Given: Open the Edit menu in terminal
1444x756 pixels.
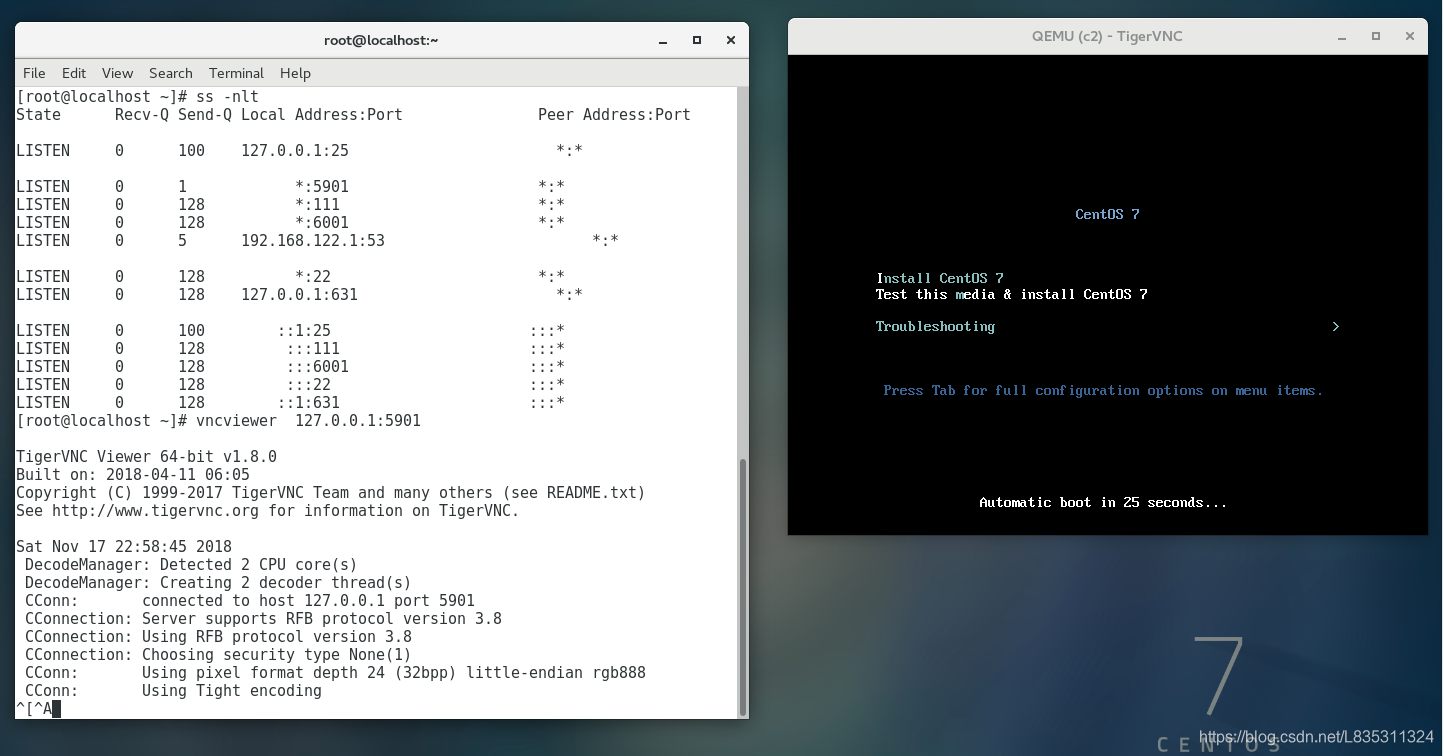Looking at the screenshot, I should (x=74, y=73).
